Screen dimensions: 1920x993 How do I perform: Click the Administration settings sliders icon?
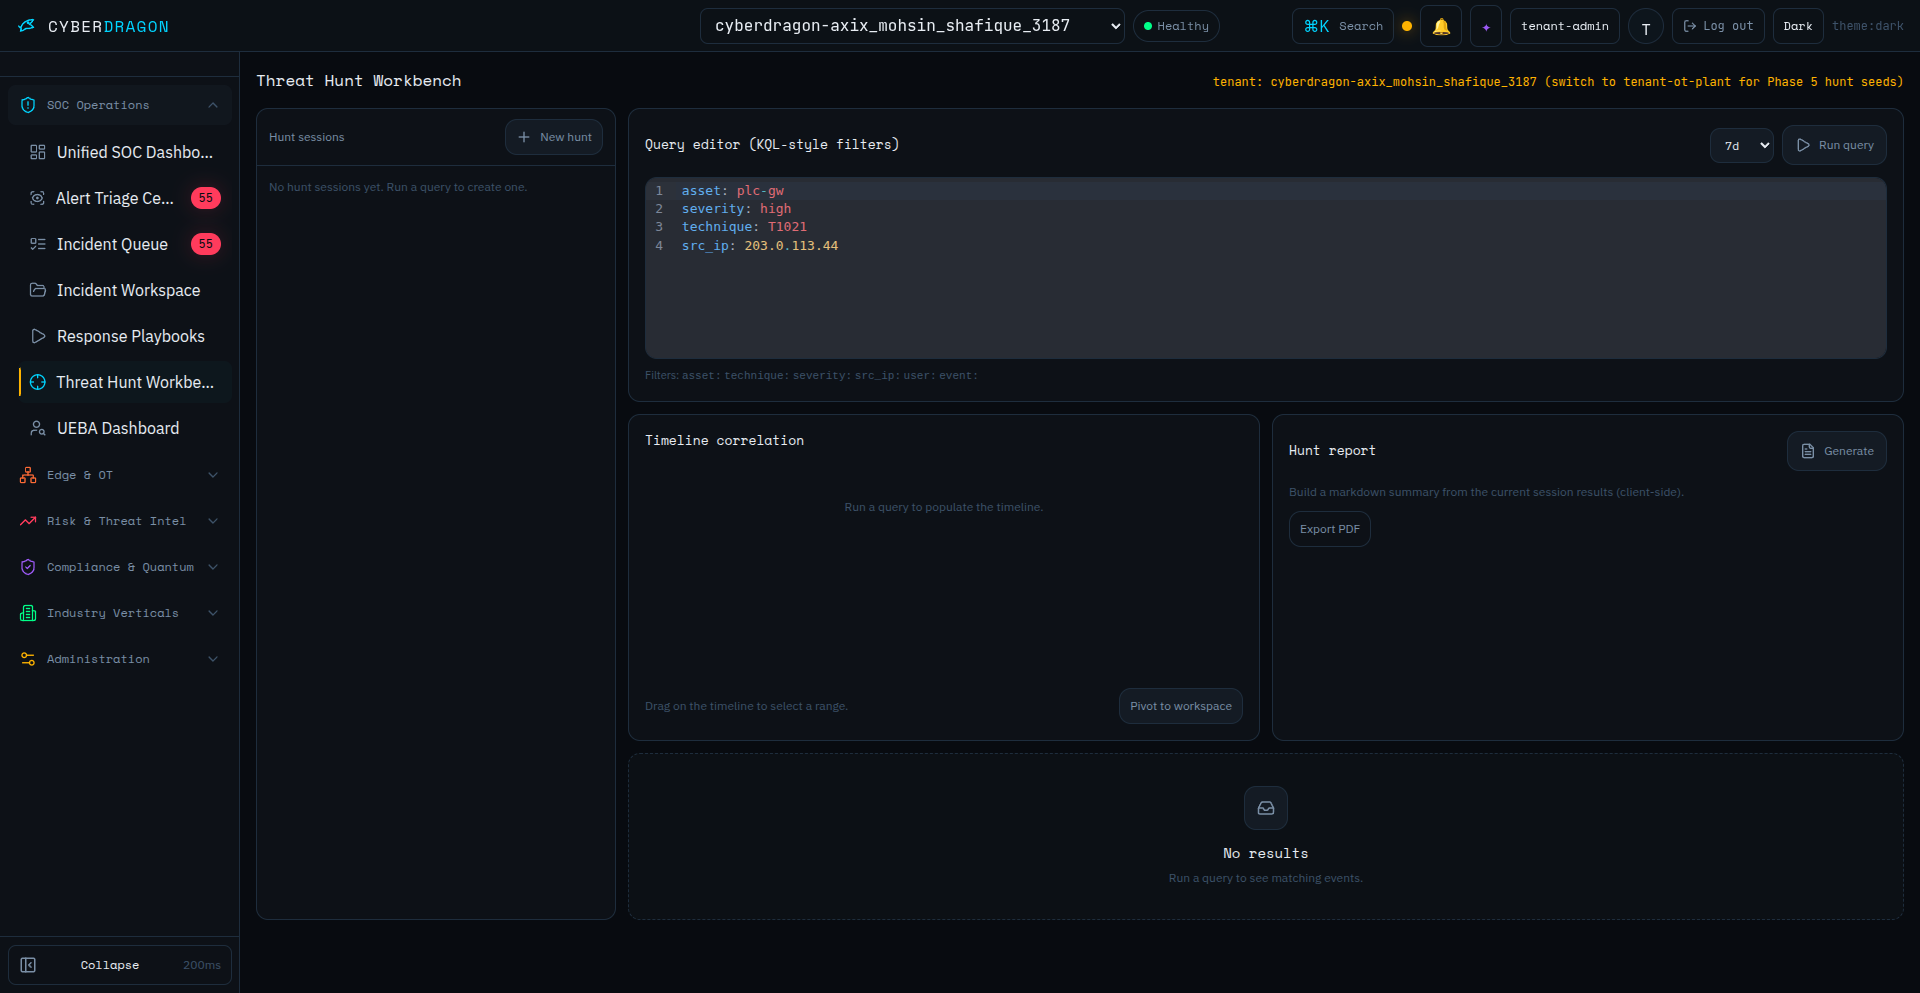pyautogui.click(x=28, y=659)
